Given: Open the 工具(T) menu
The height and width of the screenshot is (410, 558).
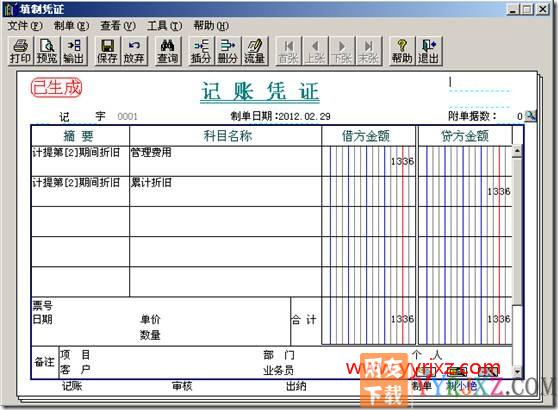Looking at the screenshot, I should 165,26.
